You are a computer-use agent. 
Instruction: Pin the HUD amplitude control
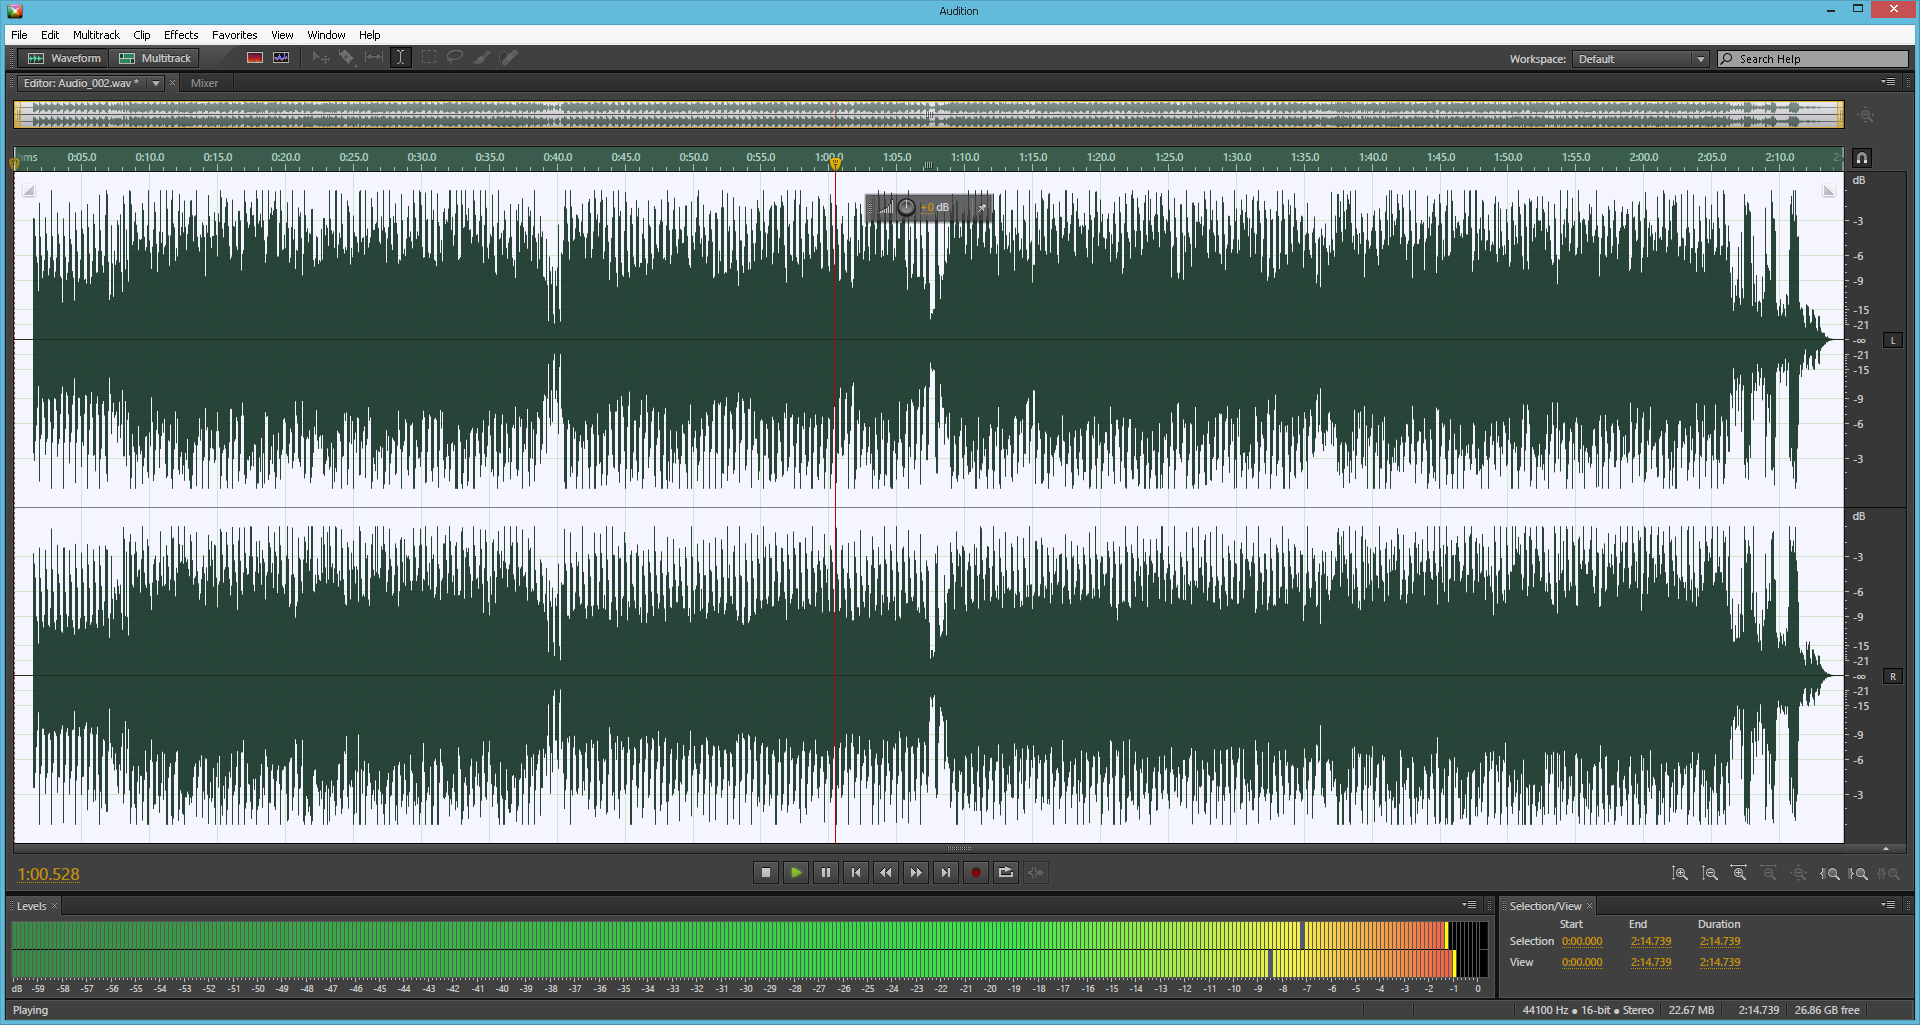tap(982, 208)
